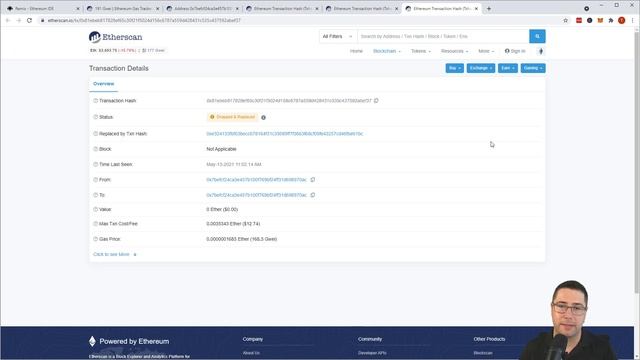Click the help icon next to Block

96,149
